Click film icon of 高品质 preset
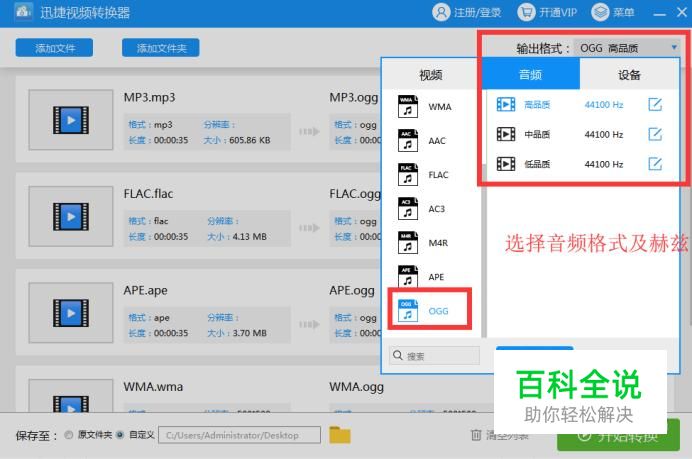The image size is (692, 459). coord(506,105)
